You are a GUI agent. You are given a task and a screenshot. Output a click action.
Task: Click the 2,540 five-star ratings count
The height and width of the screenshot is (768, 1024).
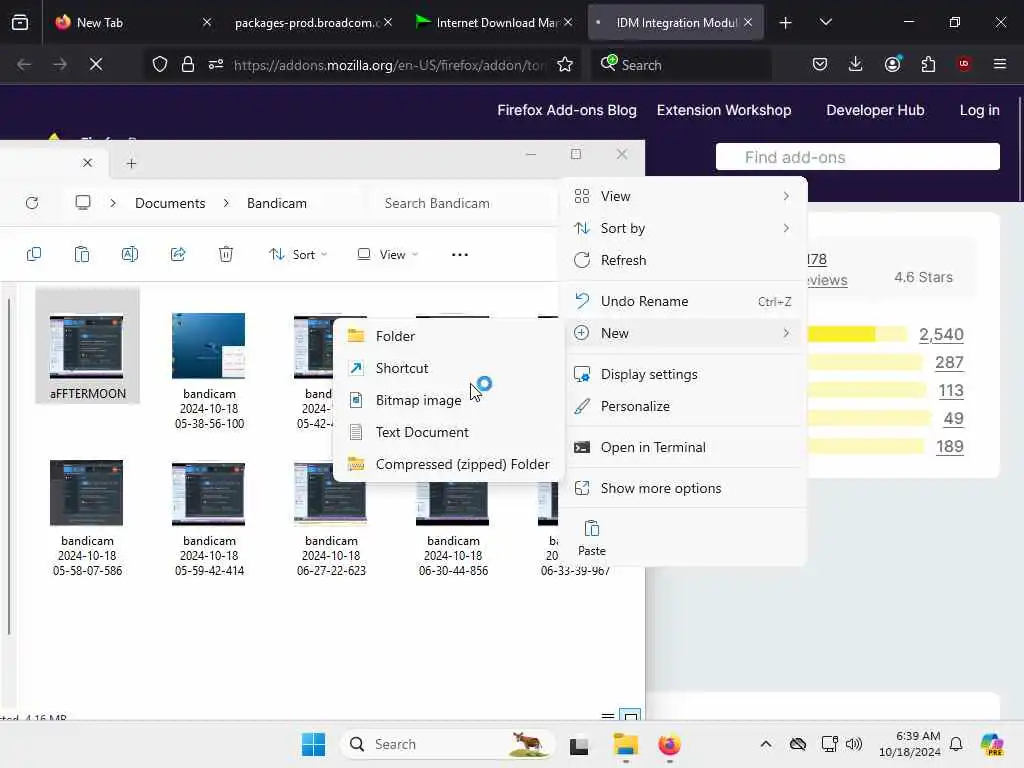[x=941, y=334]
